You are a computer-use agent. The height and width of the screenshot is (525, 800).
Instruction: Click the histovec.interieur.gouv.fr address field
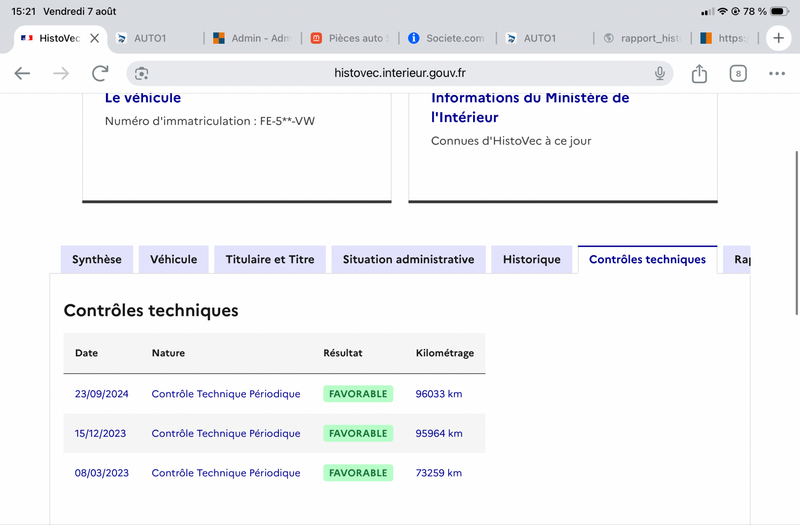pos(400,73)
